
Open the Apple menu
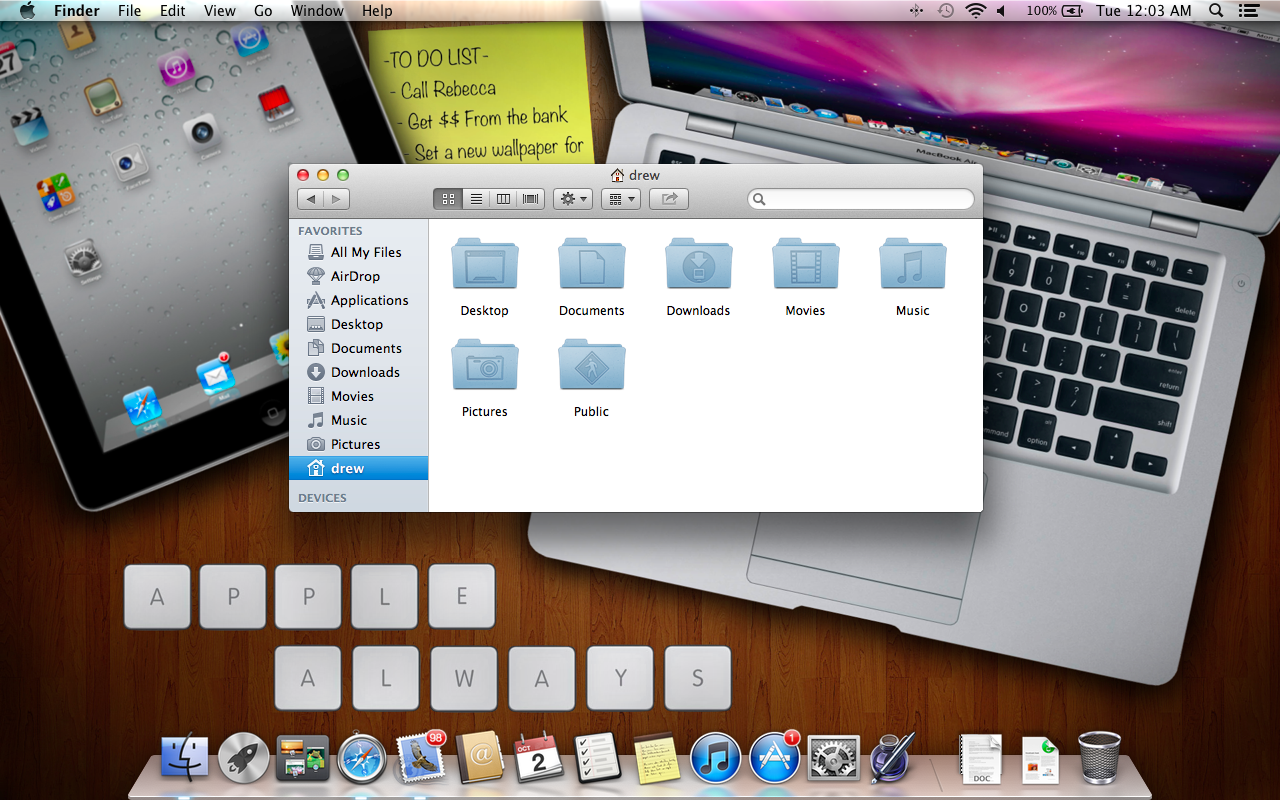coord(27,11)
